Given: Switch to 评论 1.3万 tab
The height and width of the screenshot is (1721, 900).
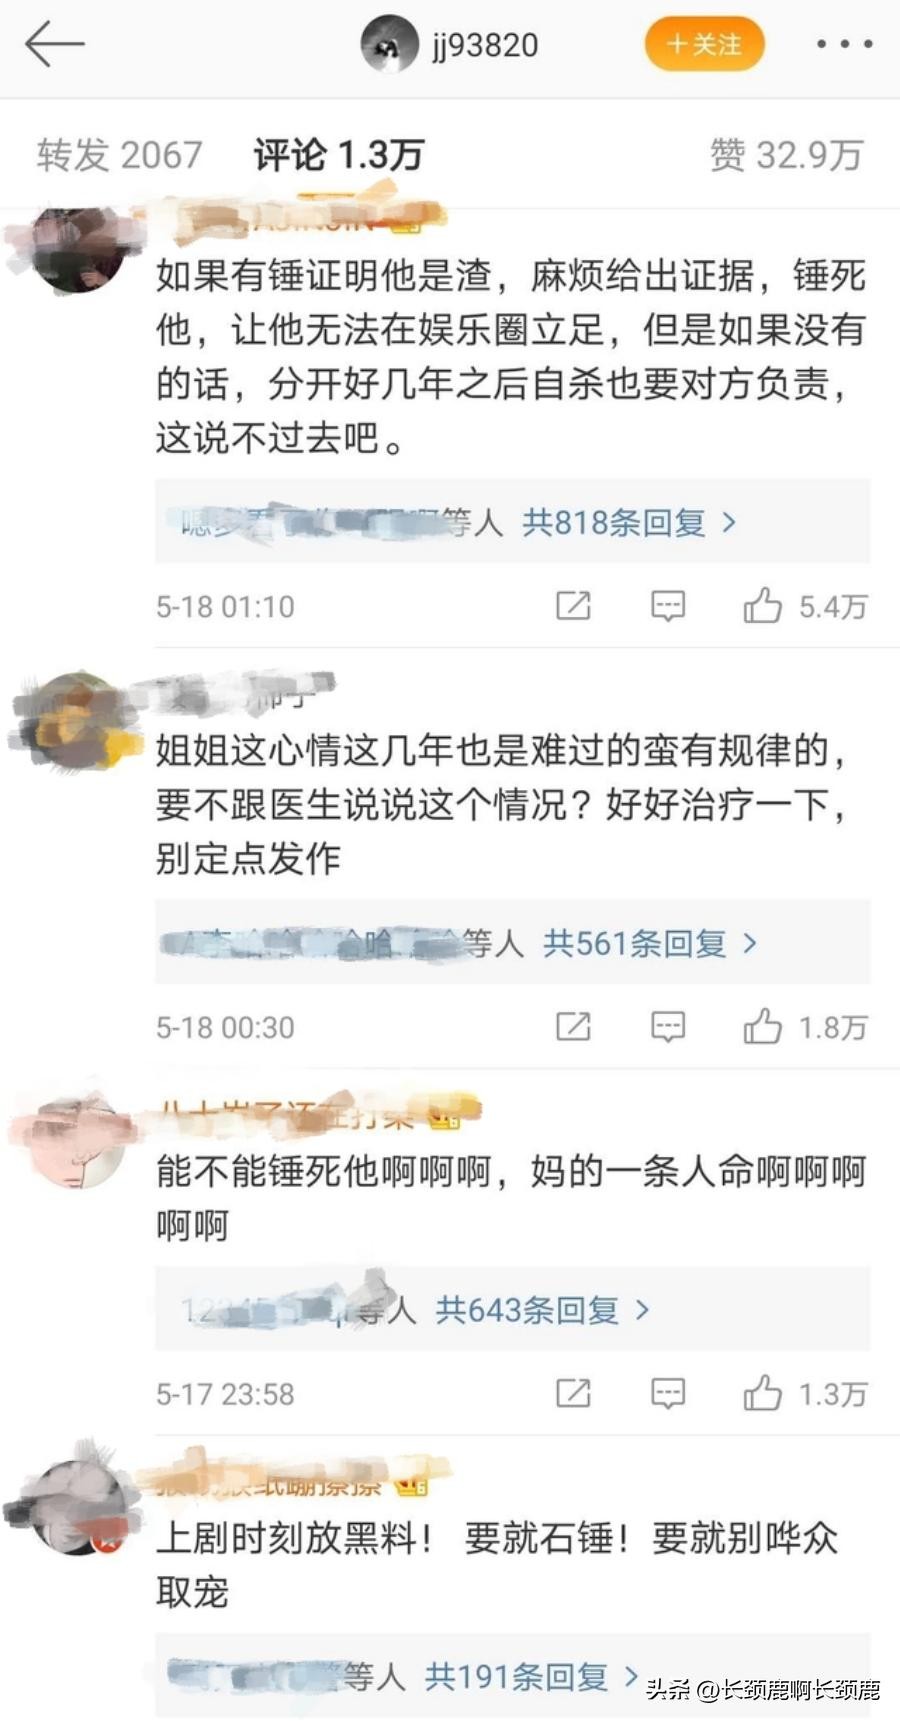Looking at the screenshot, I should pyautogui.click(x=339, y=155).
